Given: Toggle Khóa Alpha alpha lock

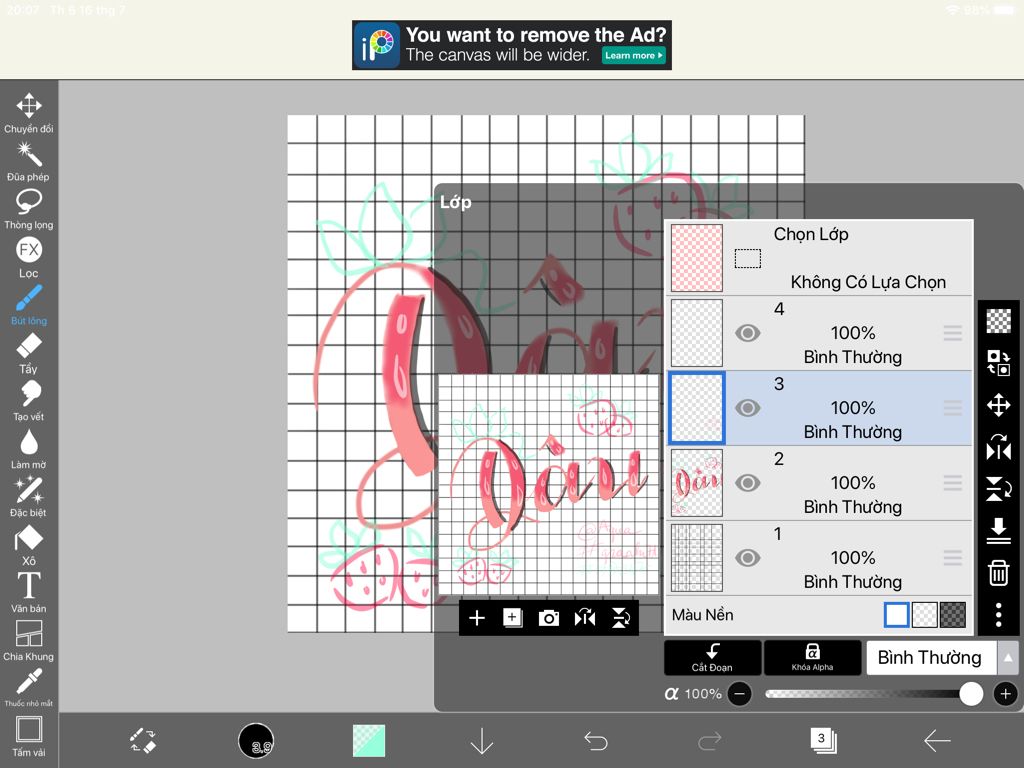Looking at the screenshot, I should pyautogui.click(x=812, y=657).
